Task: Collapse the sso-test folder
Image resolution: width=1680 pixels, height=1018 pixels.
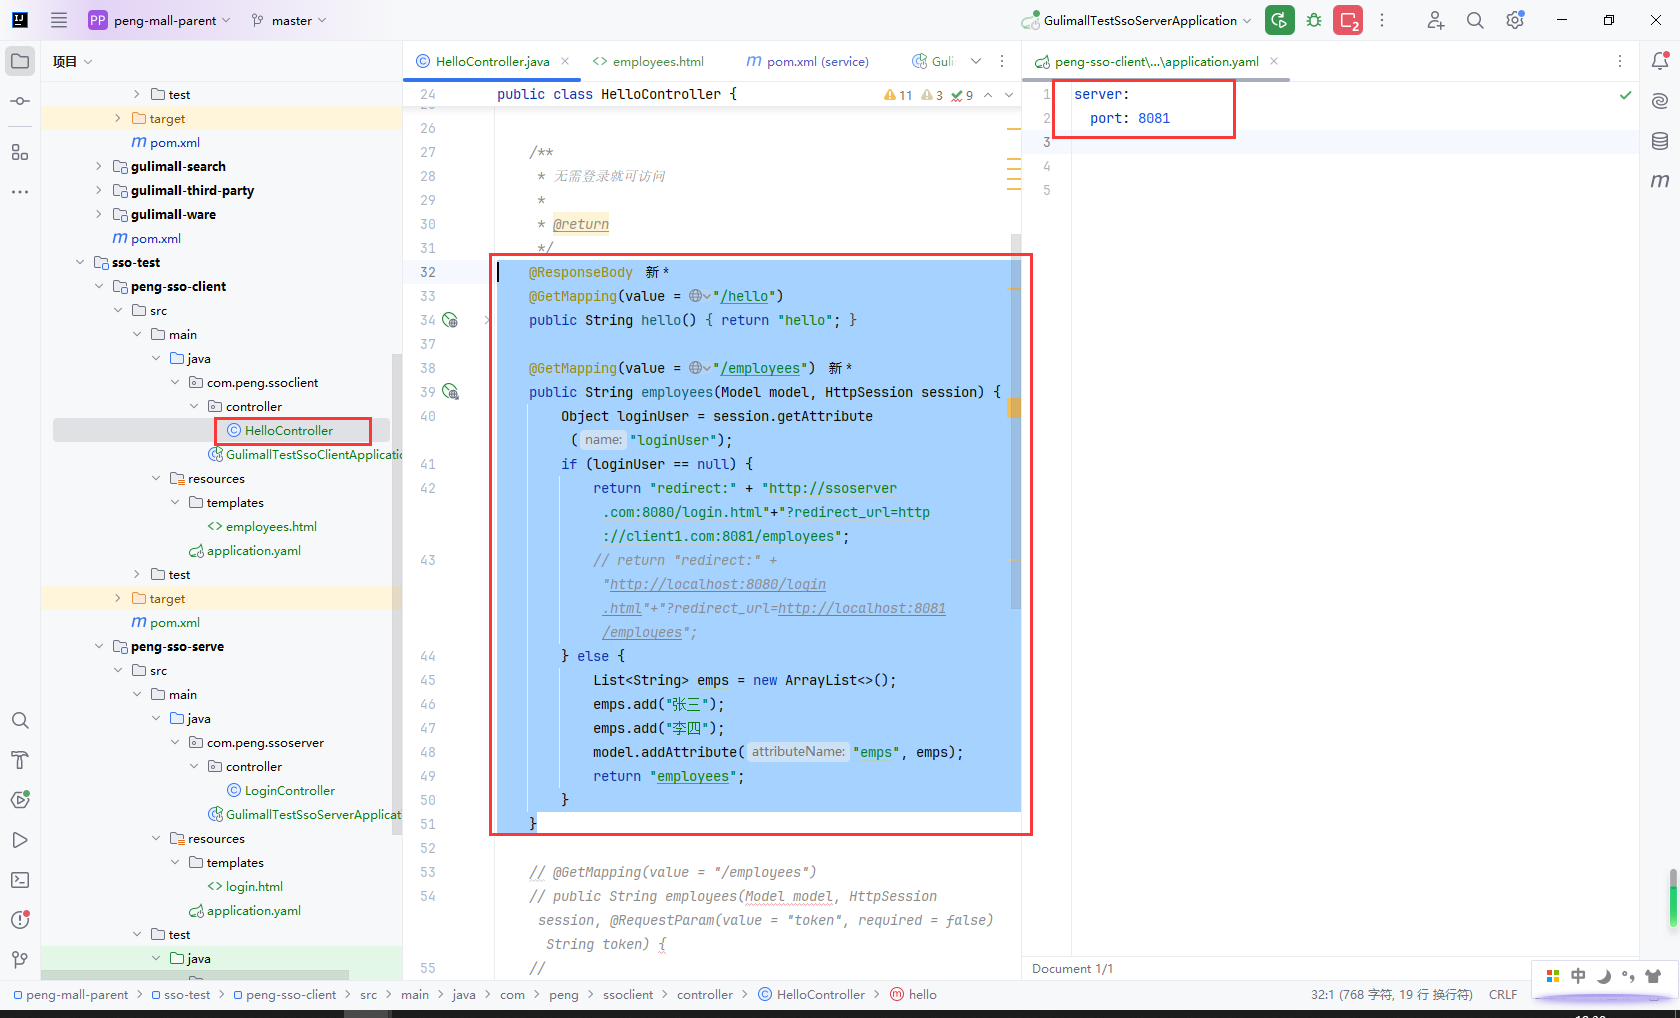Action: 80,262
